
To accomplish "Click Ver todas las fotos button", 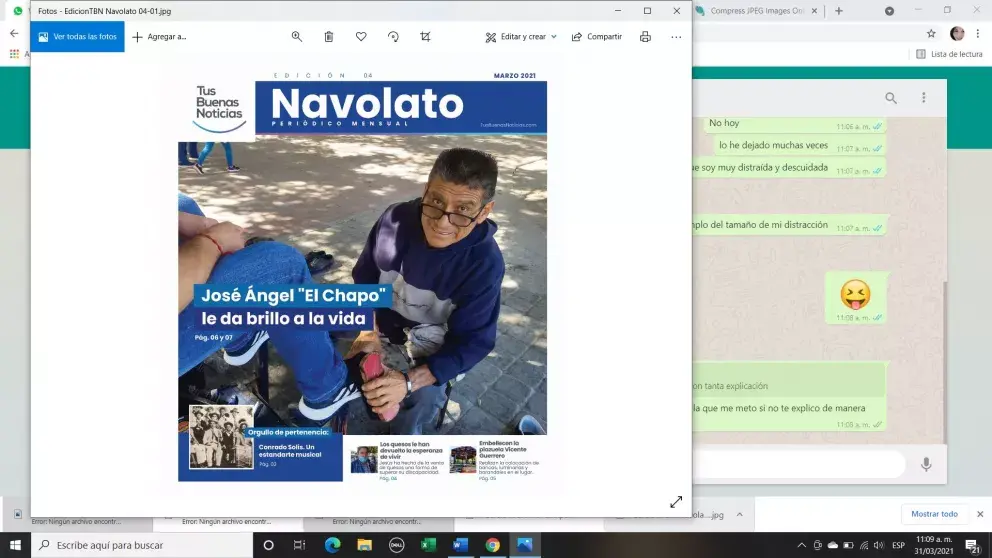I will (77, 37).
